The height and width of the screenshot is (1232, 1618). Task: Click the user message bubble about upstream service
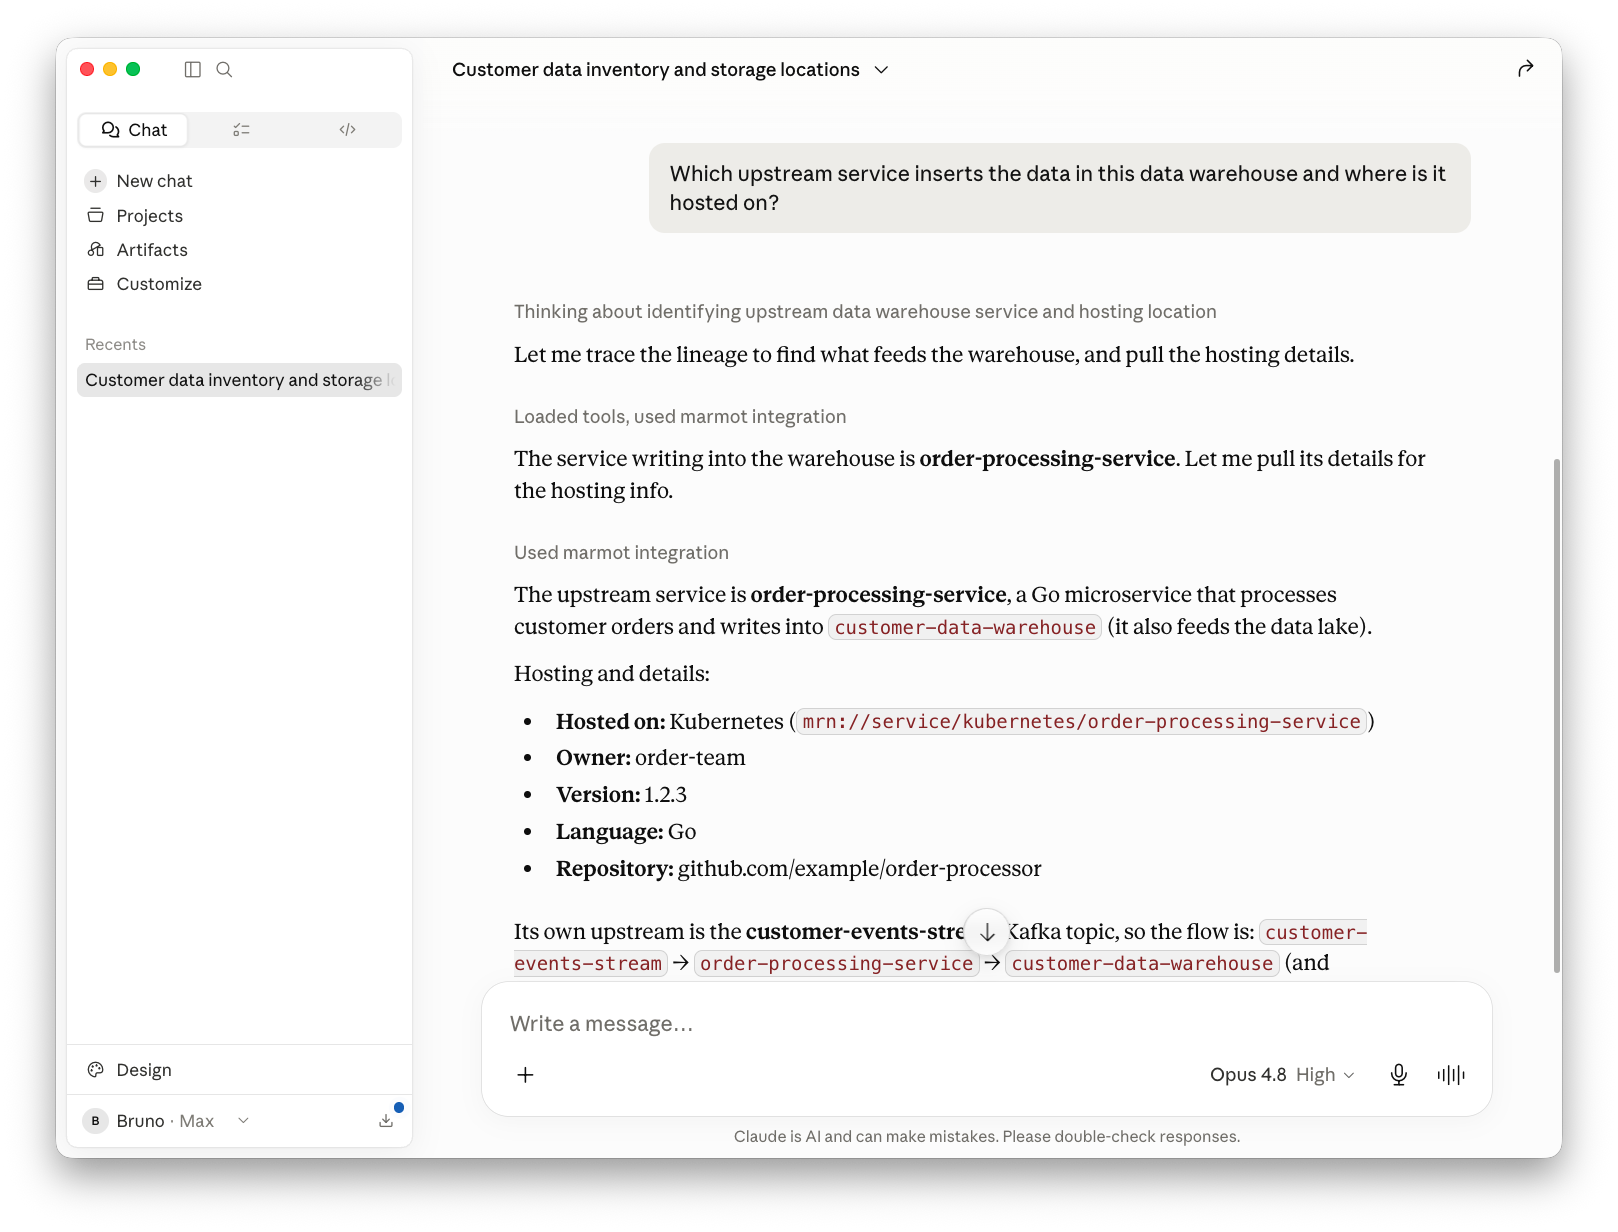click(1059, 188)
